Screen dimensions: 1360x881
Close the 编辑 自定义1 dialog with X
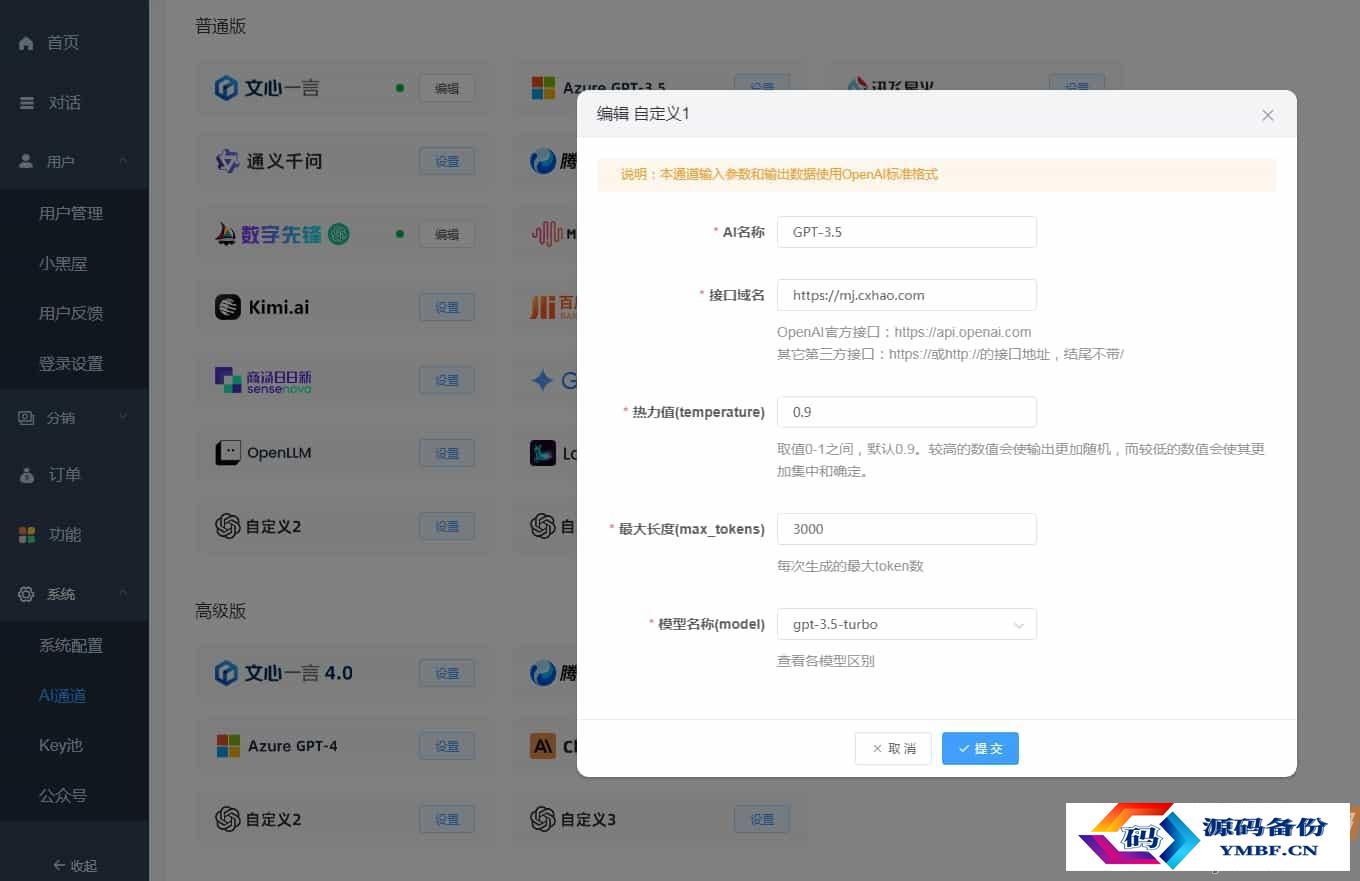(1268, 115)
